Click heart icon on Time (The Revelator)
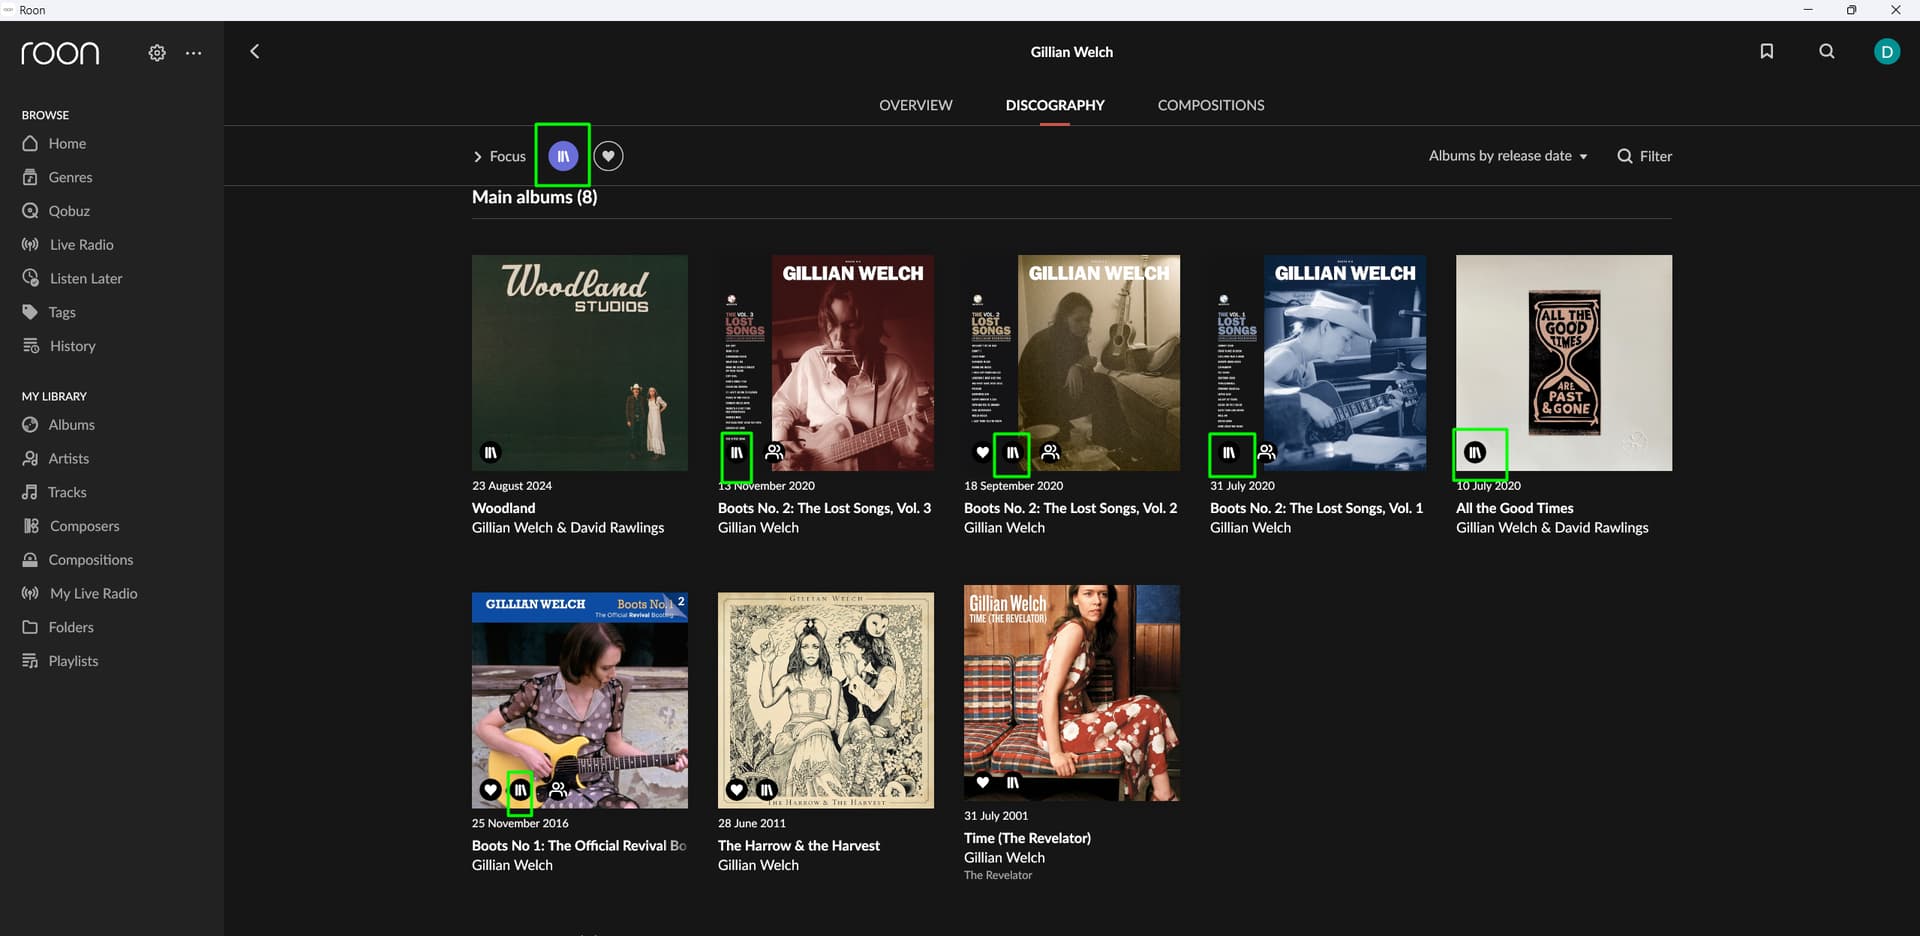This screenshot has height=936, width=1920. [x=982, y=782]
